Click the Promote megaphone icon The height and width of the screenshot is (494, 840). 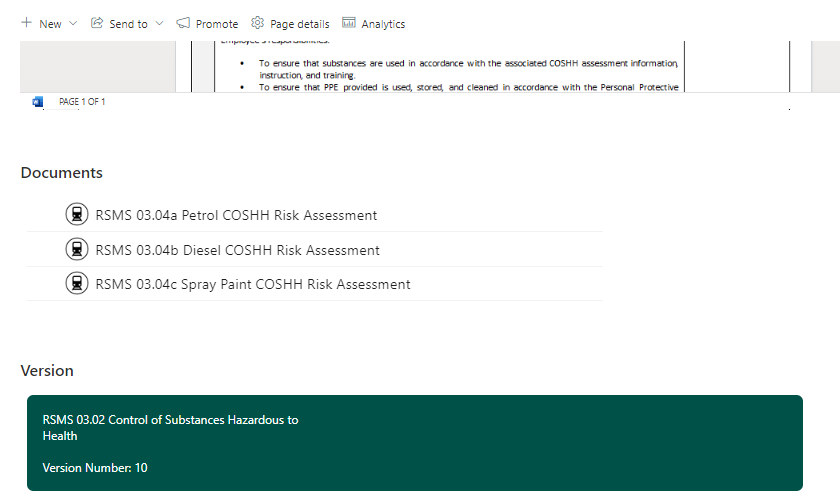pos(183,23)
